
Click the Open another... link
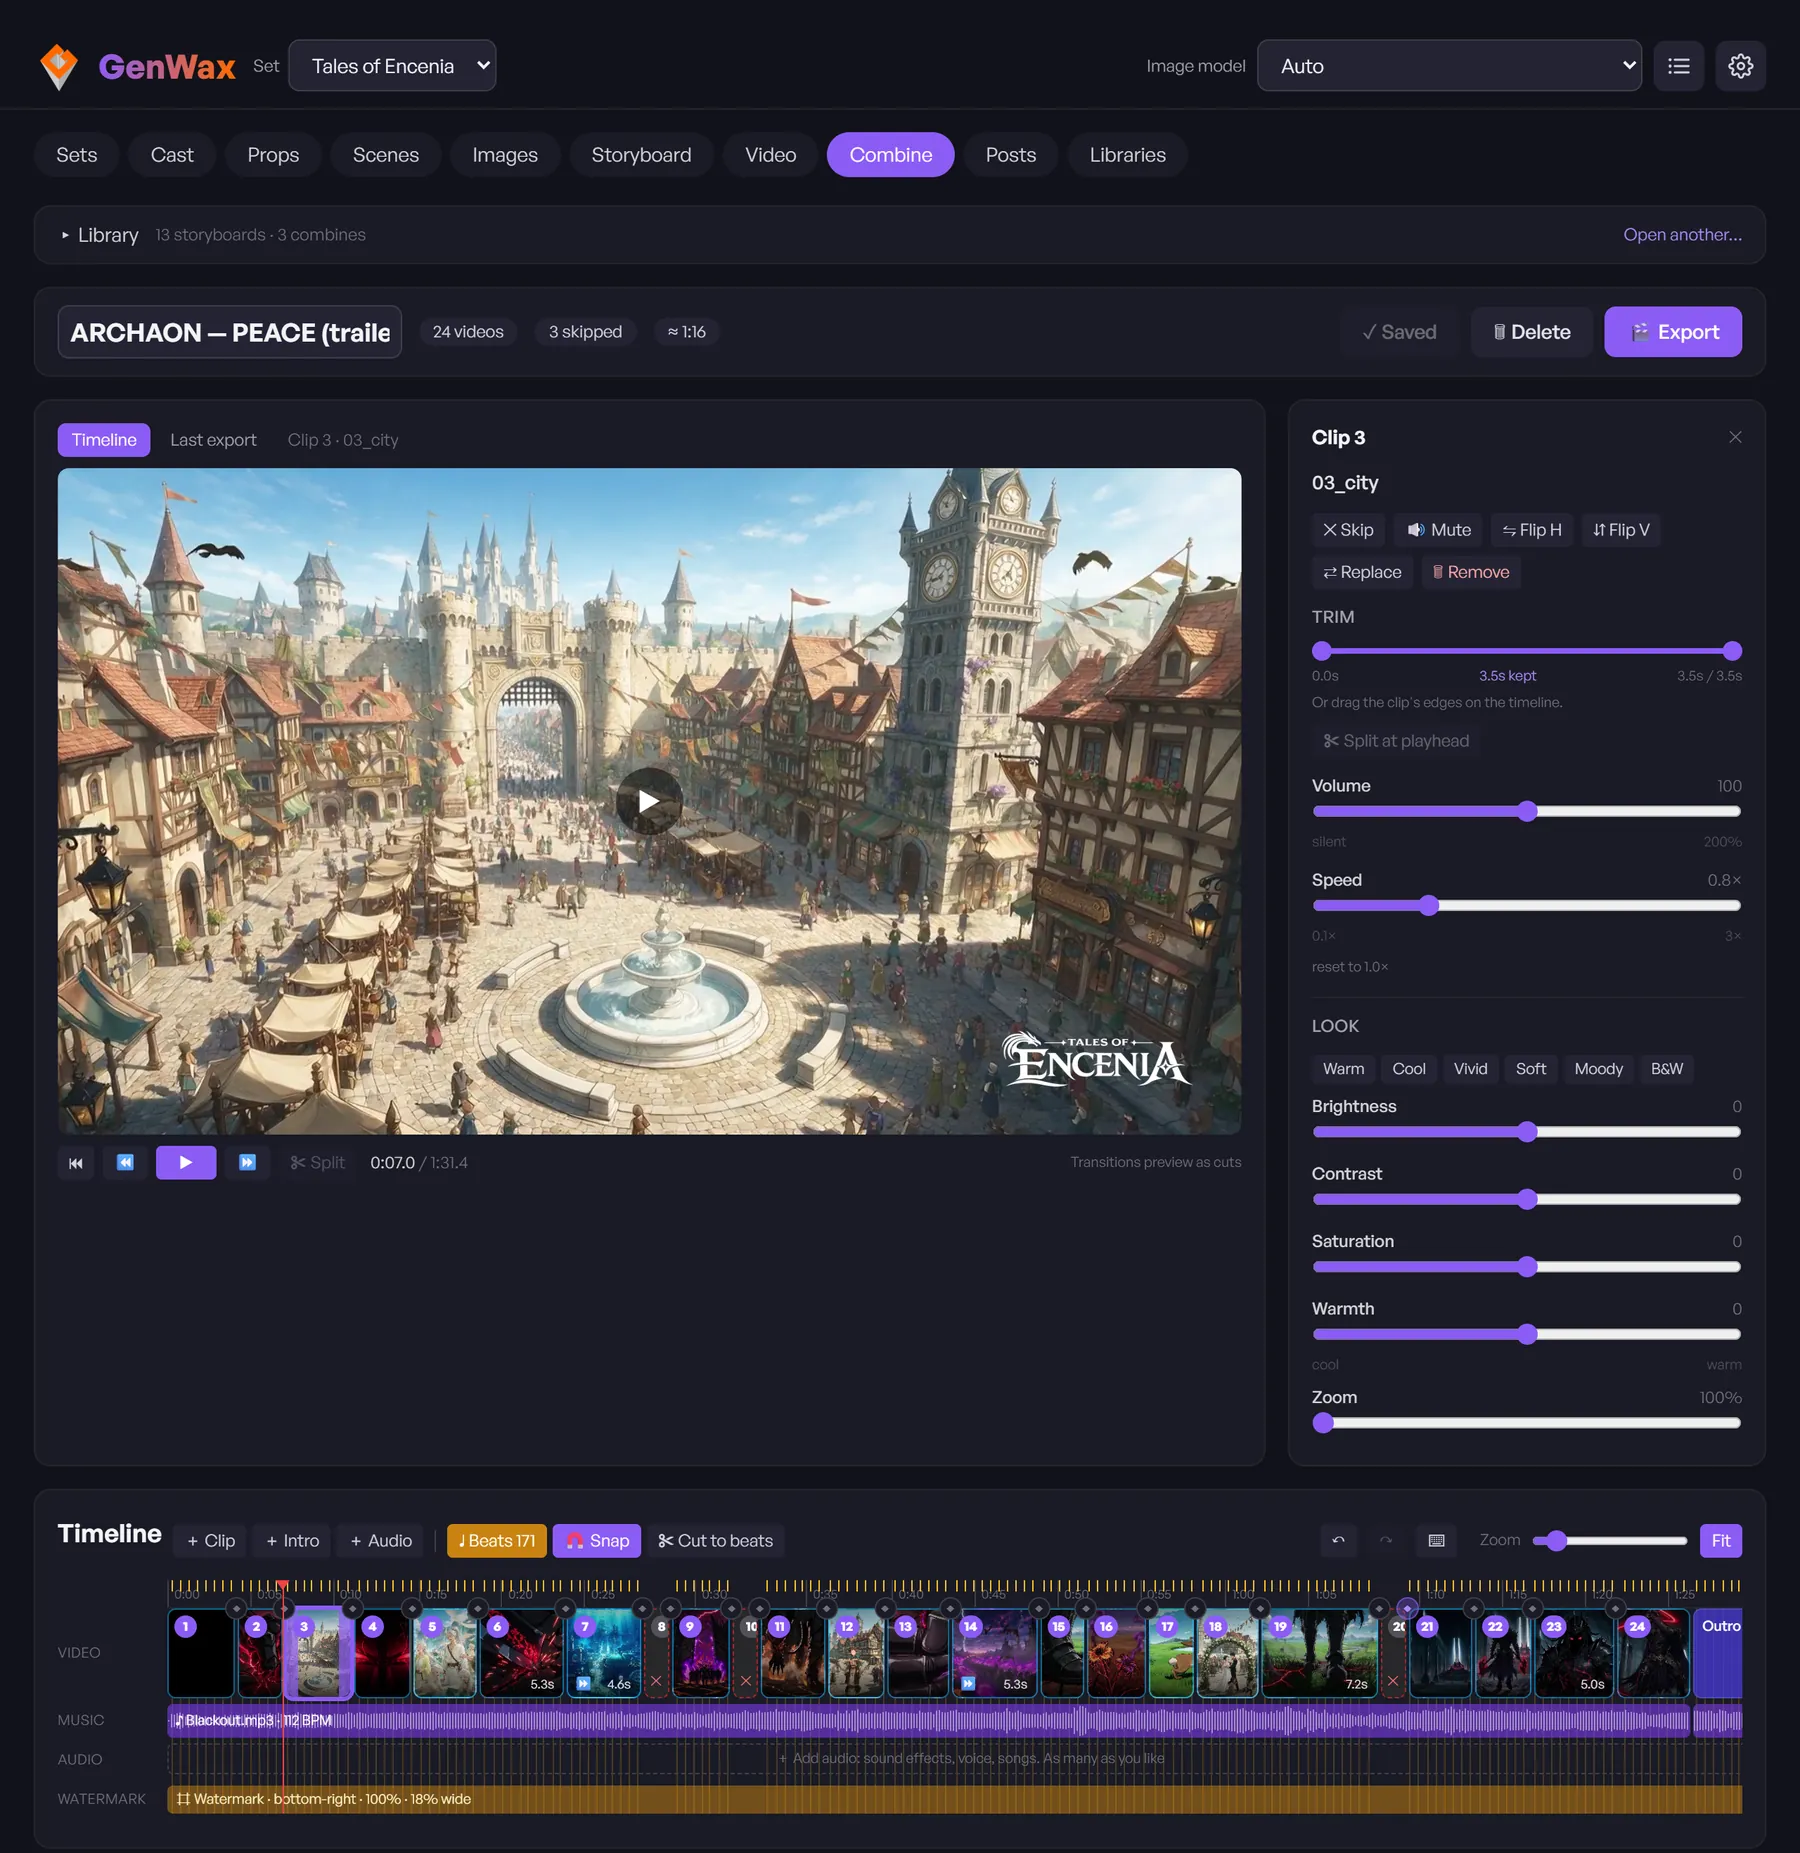coord(1682,235)
